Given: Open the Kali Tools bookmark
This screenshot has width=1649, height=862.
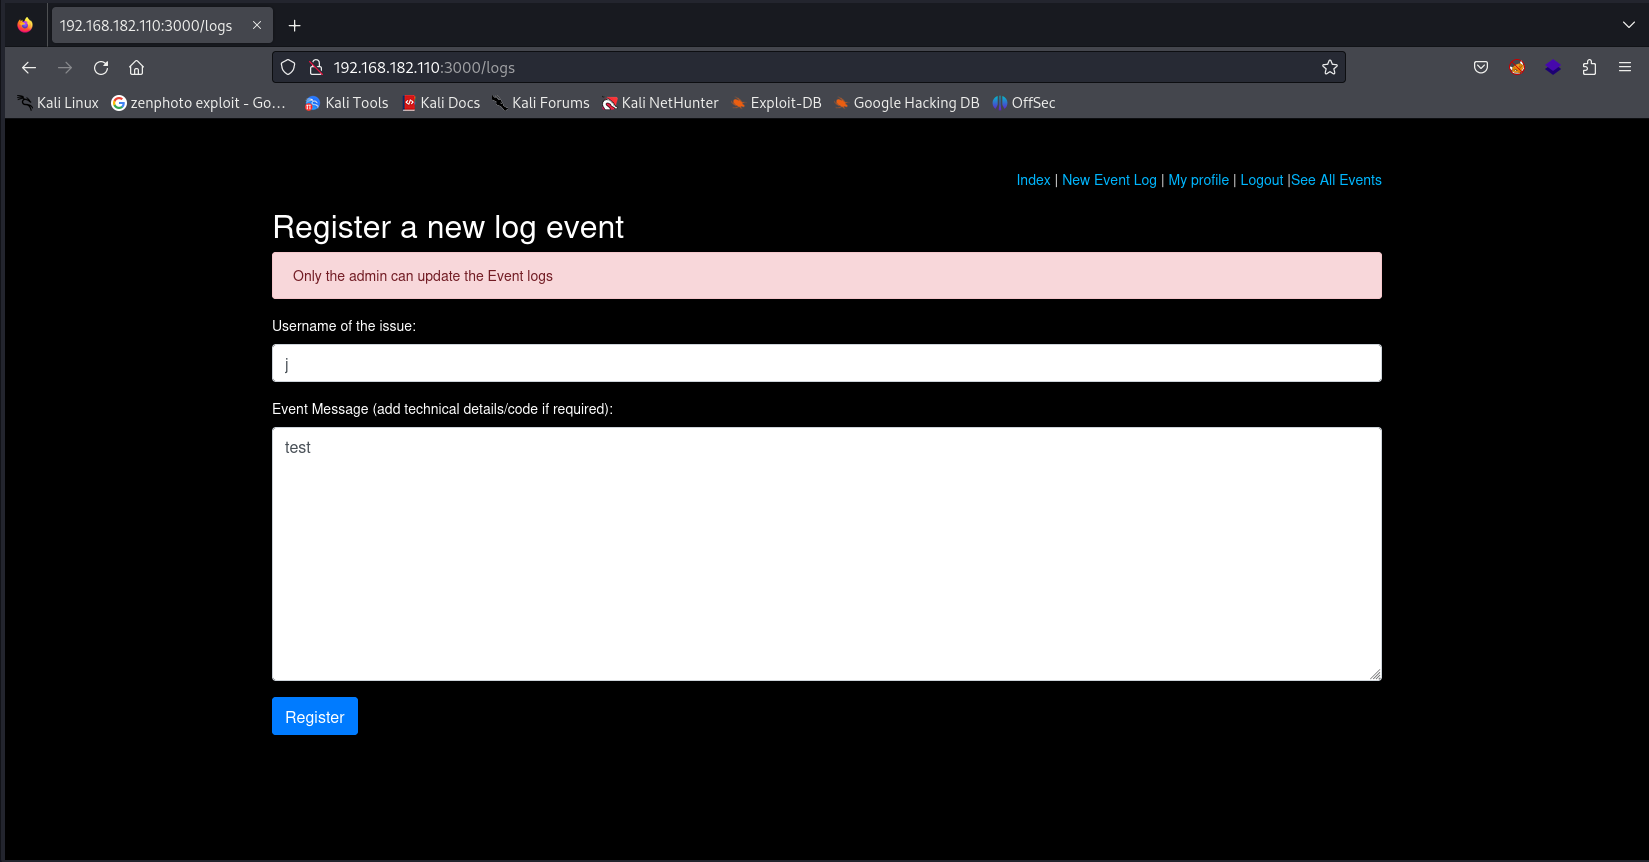Looking at the screenshot, I should point(346,103).
